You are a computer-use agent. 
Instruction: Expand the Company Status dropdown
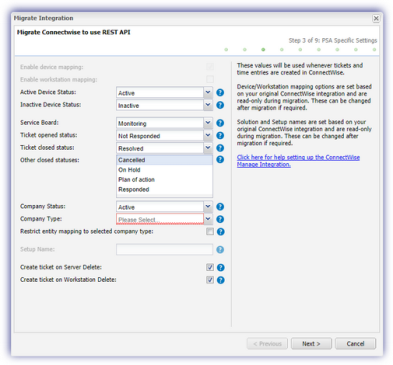click(208, 207)
